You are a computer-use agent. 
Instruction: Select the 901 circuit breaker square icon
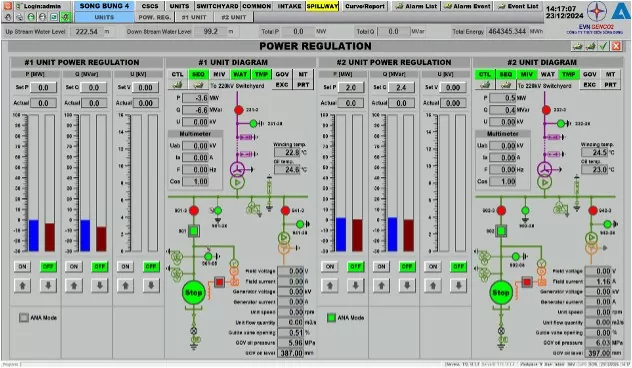point(194,231)
